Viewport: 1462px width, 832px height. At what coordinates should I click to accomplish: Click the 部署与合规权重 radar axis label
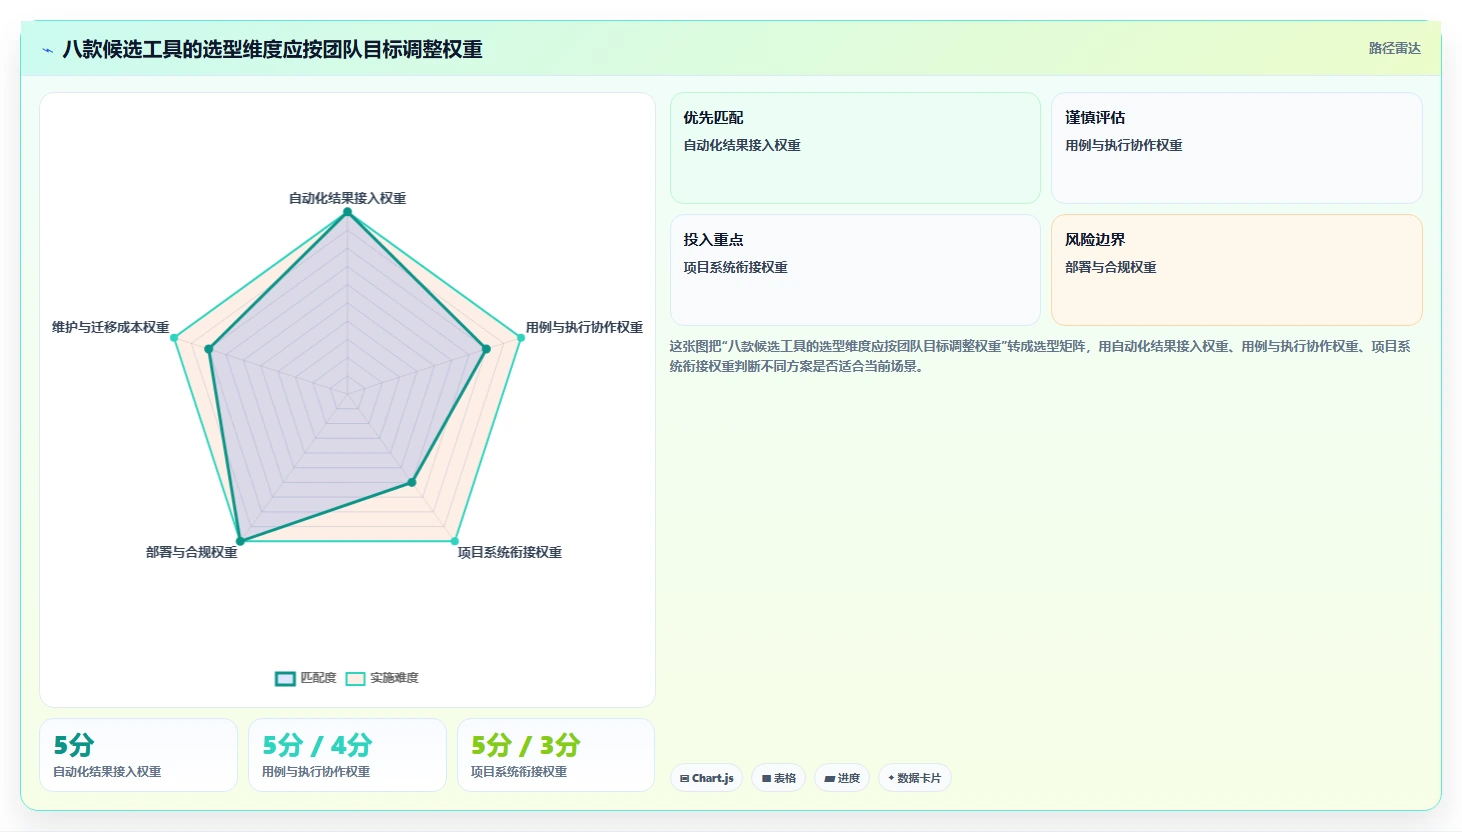[192, 552]
